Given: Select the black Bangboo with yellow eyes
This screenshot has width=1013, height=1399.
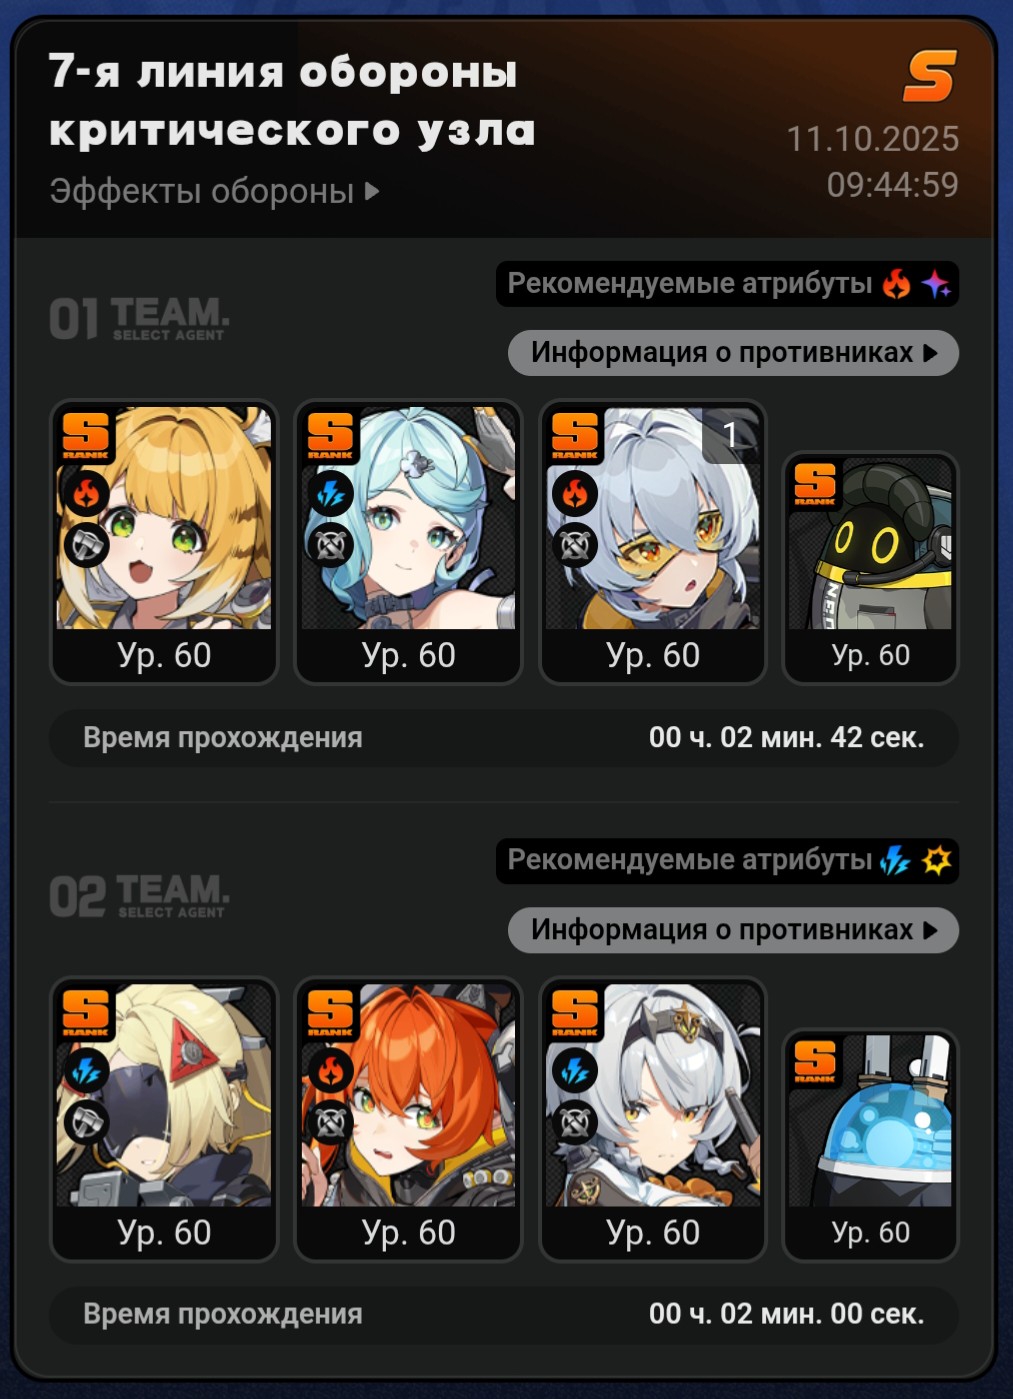Looking at the screenshot, I should point(870,568).
